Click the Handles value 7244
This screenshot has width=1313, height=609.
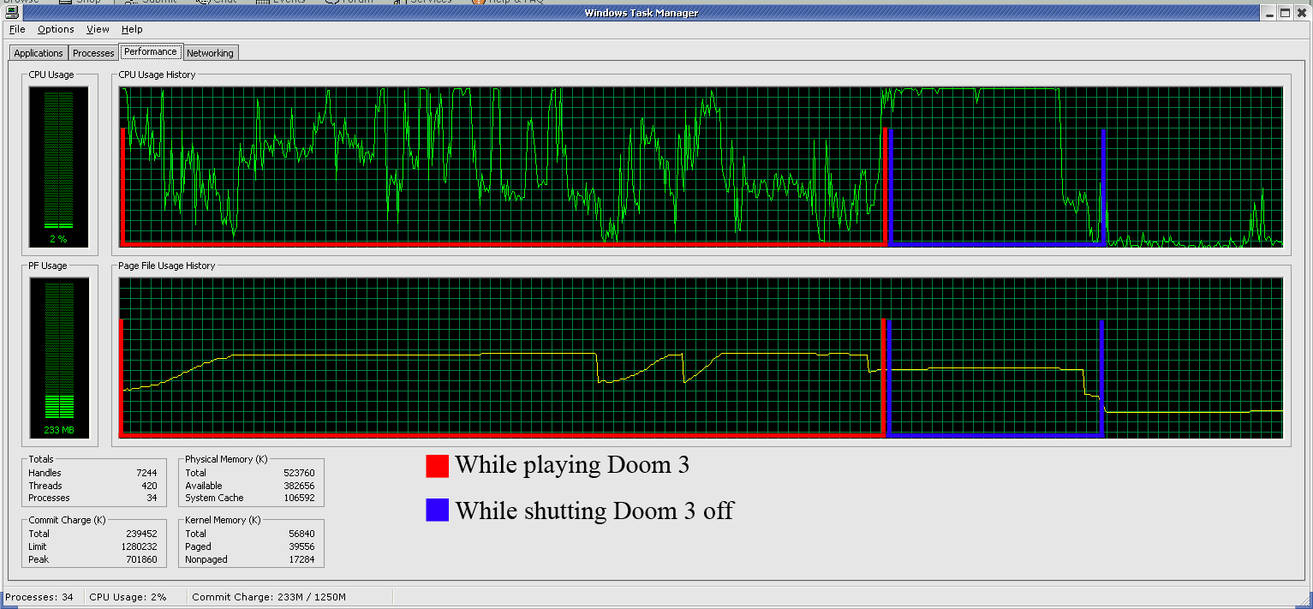pos(147,473)
